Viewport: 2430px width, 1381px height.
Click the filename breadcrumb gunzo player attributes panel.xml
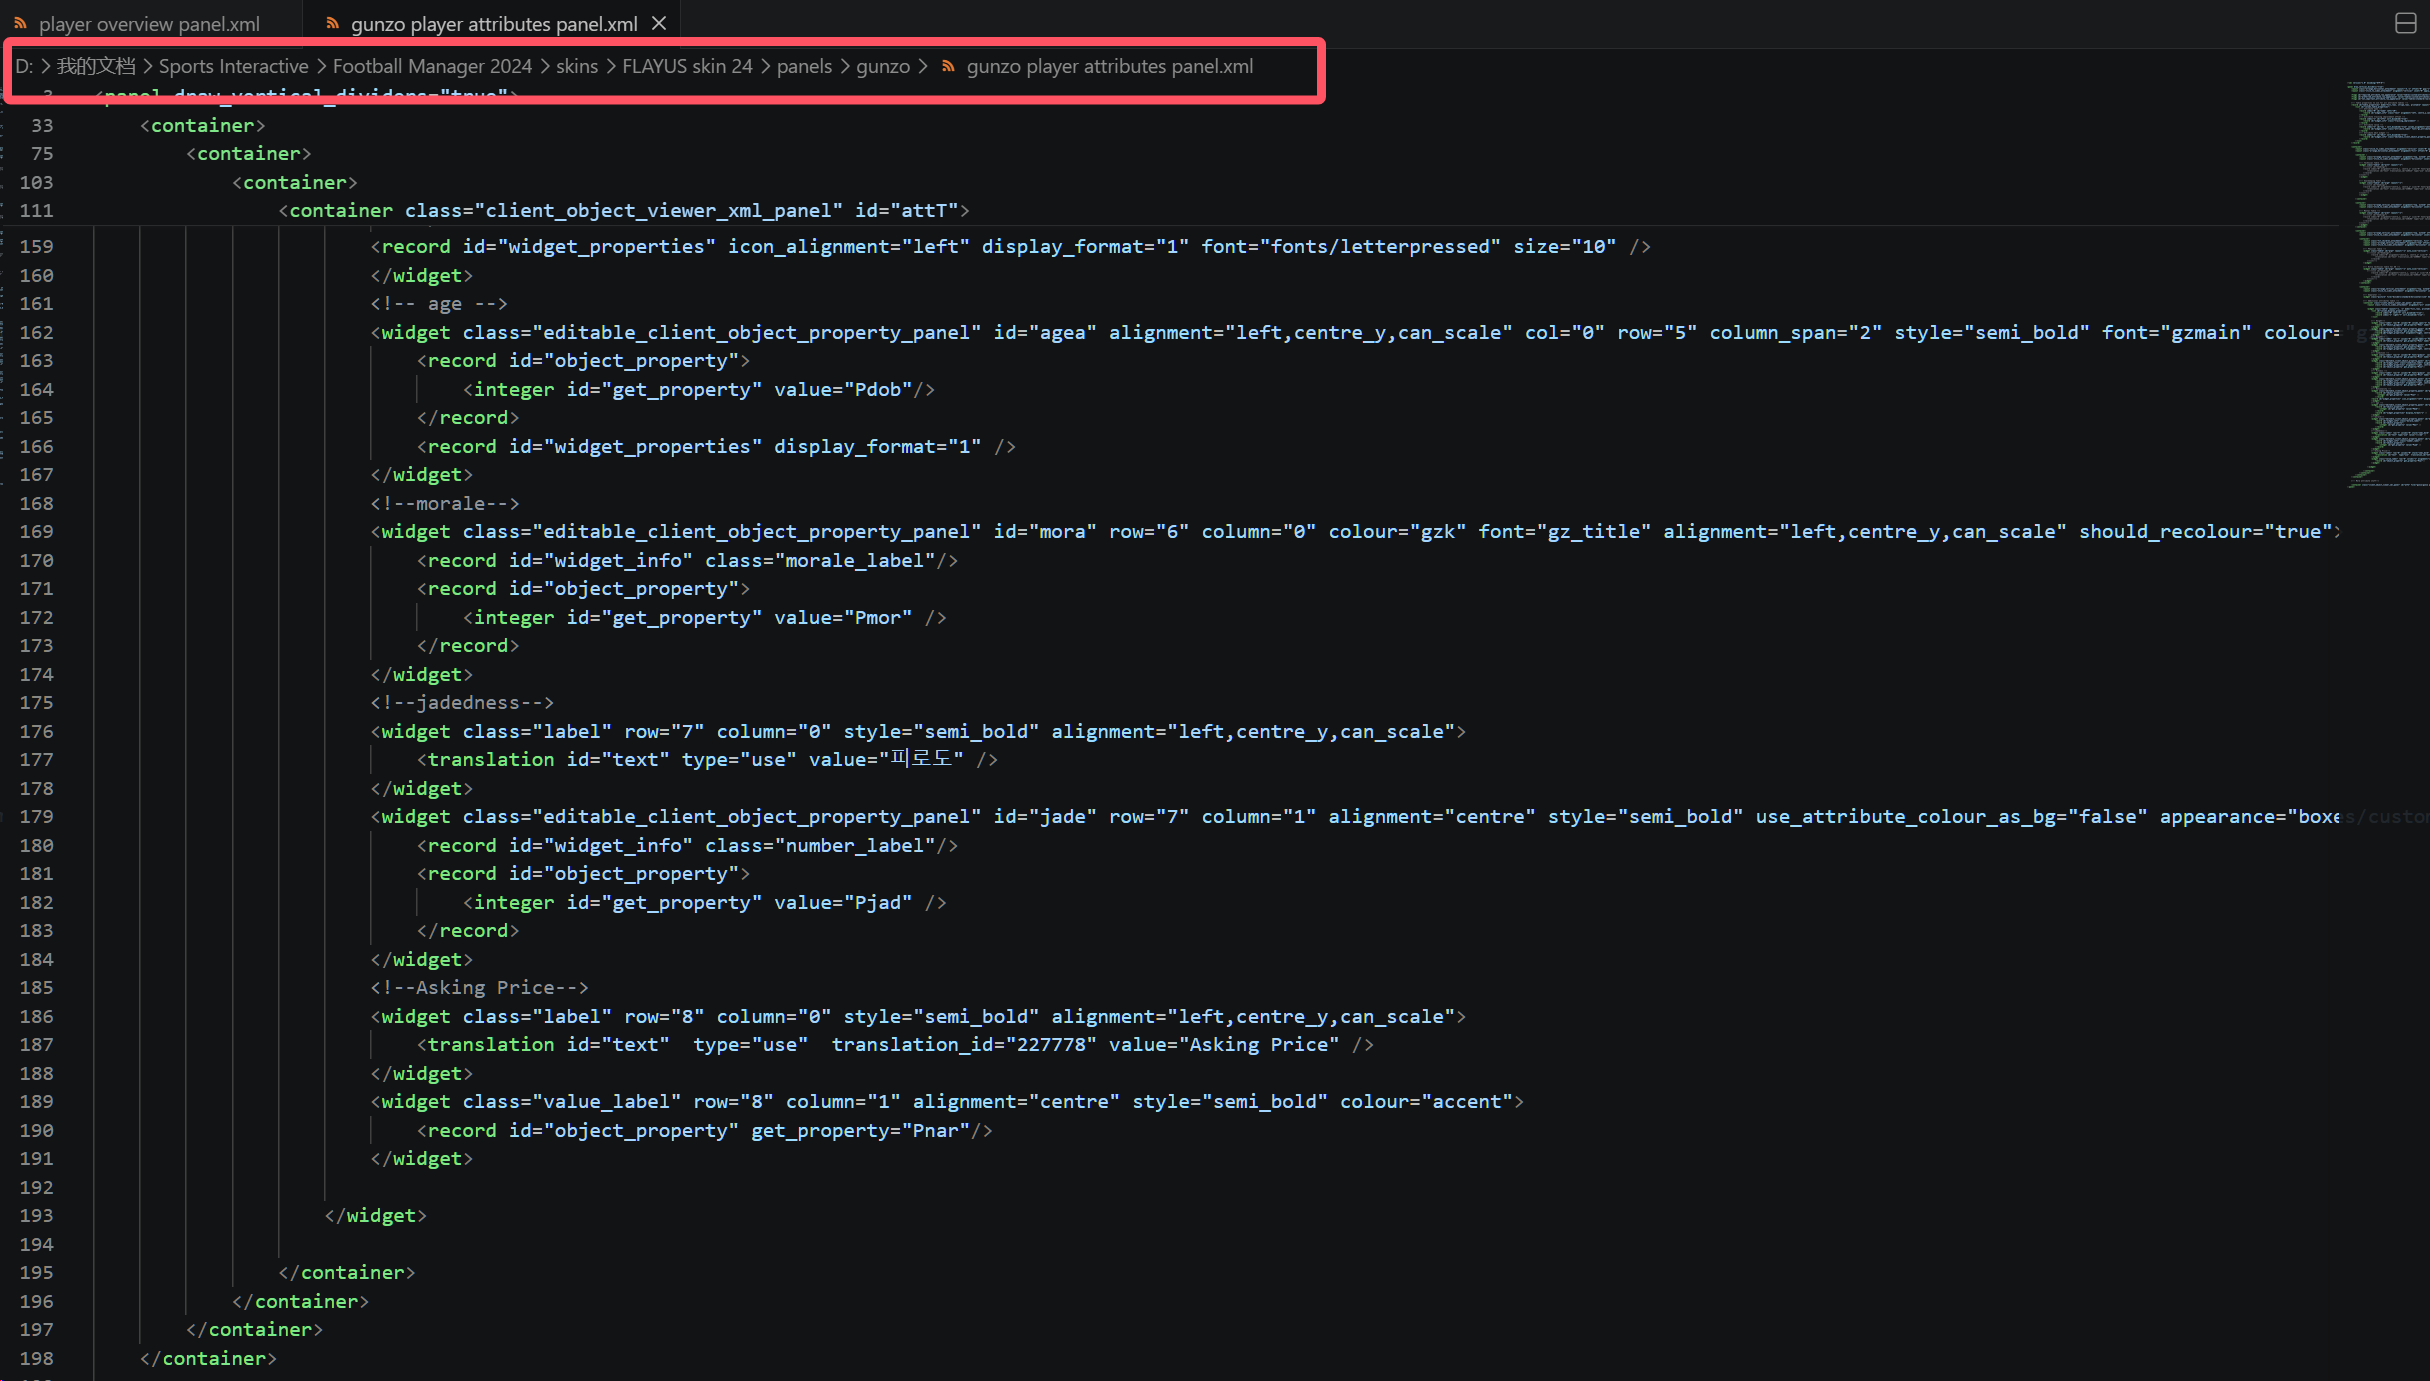(x=1109, y=66)
